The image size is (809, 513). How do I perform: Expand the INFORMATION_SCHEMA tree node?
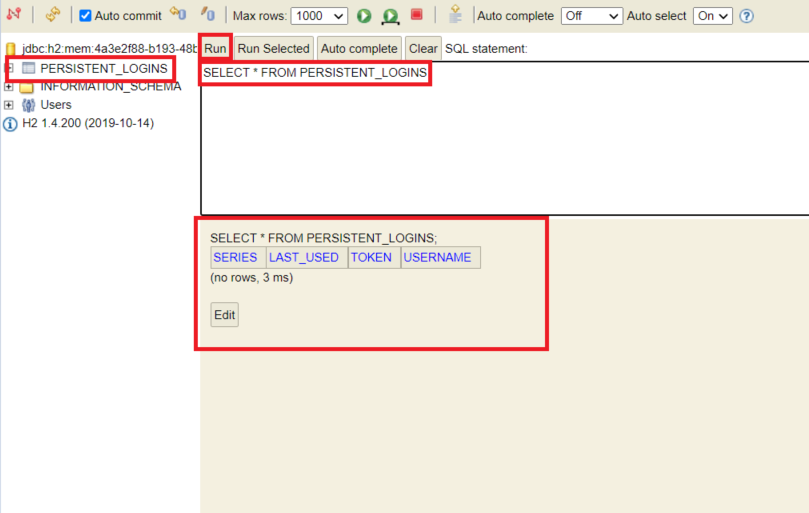8,87
